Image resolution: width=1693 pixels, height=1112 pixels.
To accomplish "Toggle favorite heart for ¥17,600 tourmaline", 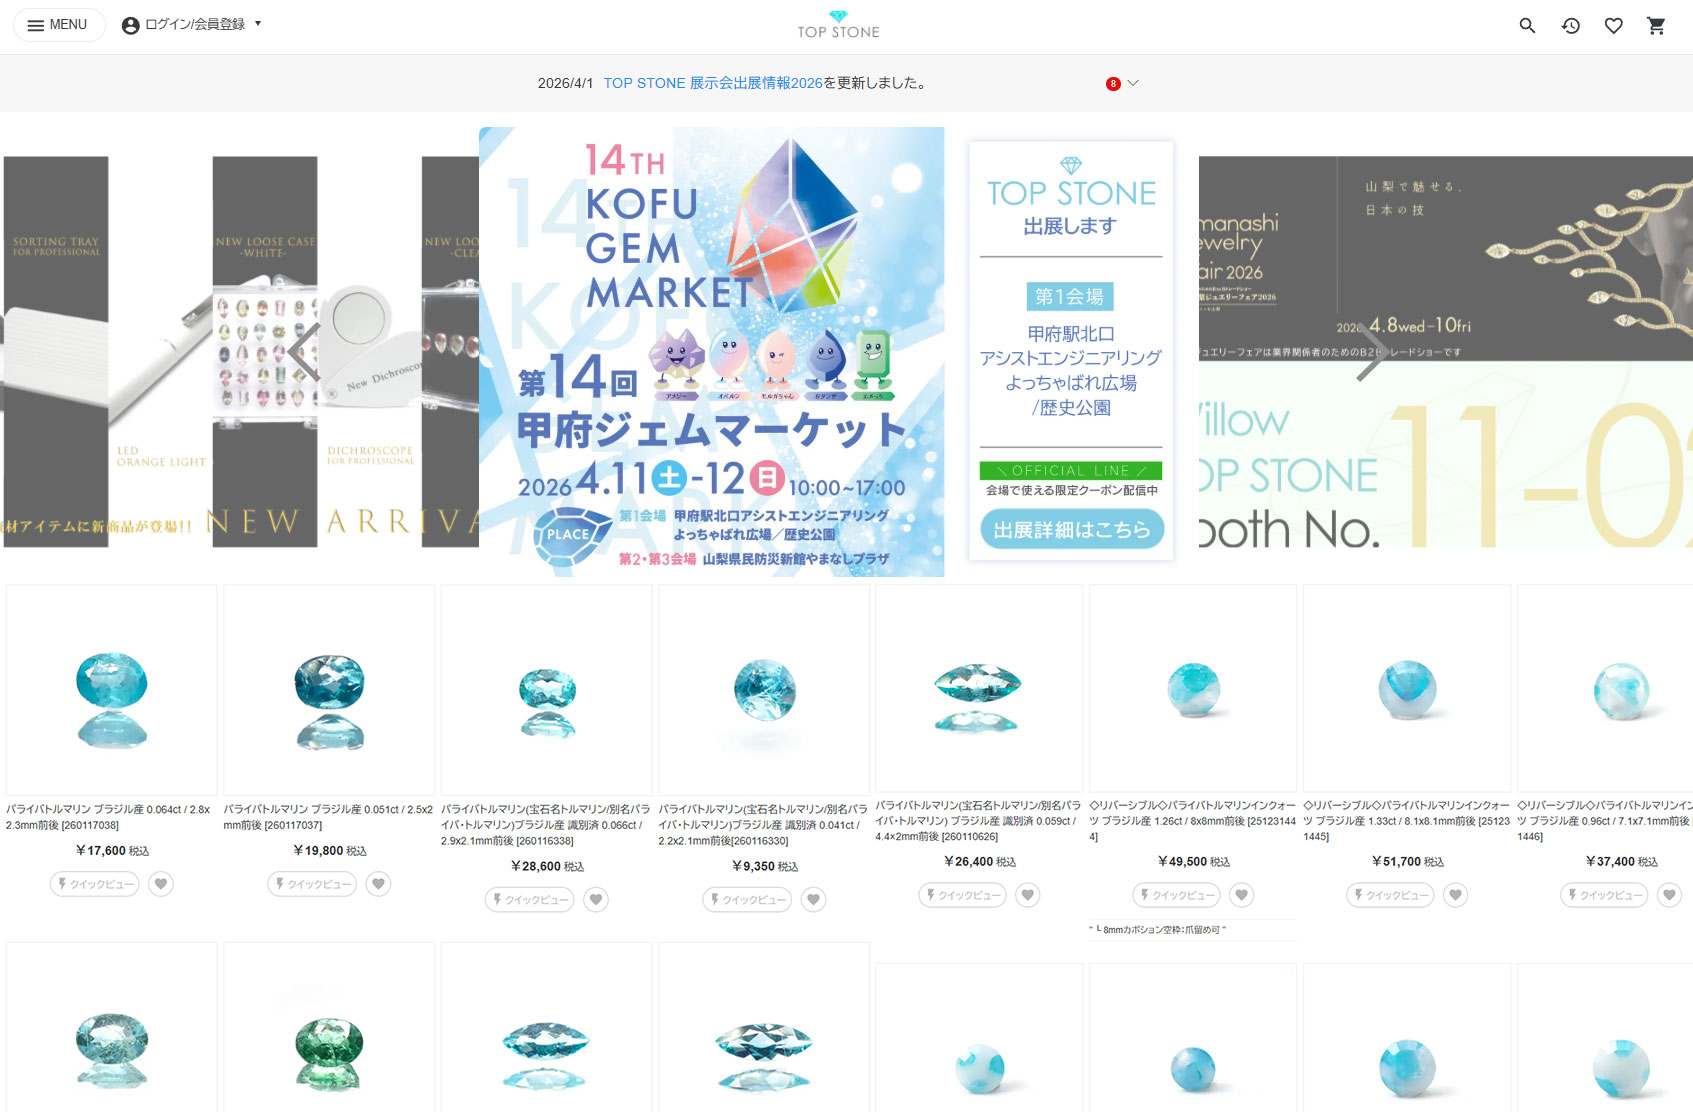I will click(x=161, y=884).
